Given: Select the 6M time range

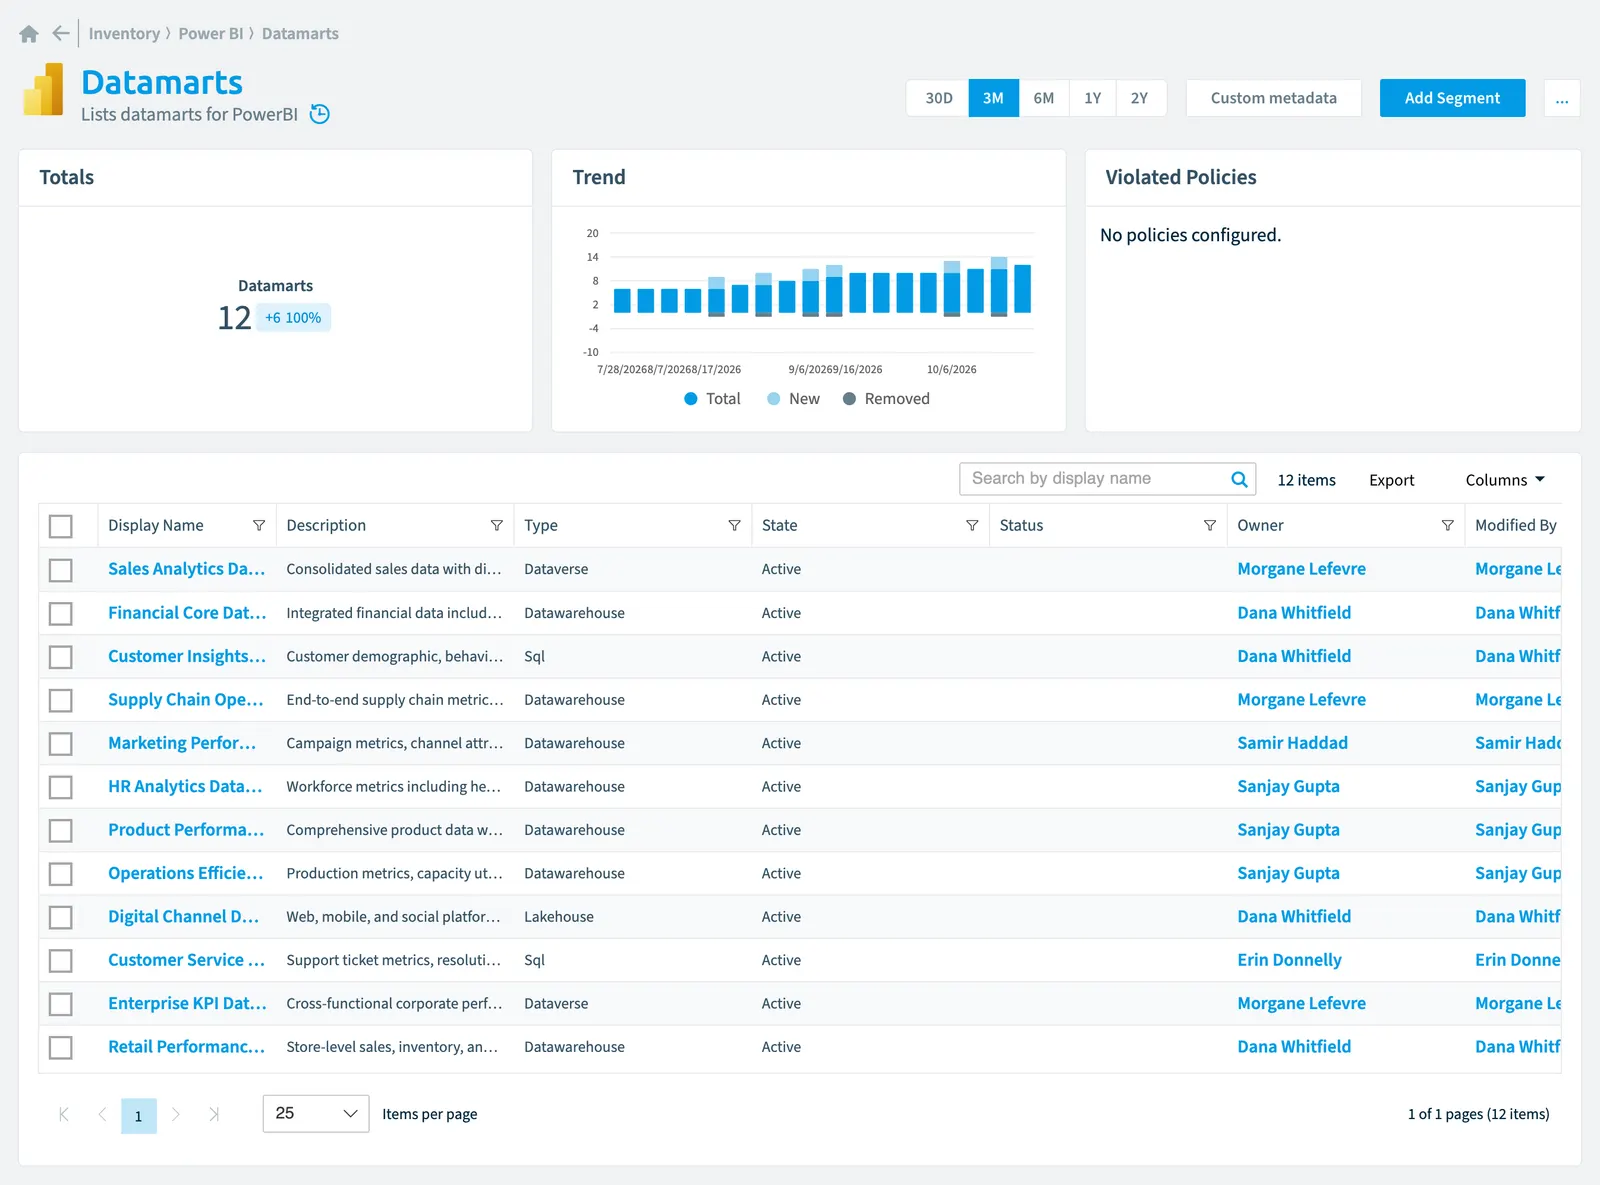Looking at the screenshot, I should coord(1044,98).
